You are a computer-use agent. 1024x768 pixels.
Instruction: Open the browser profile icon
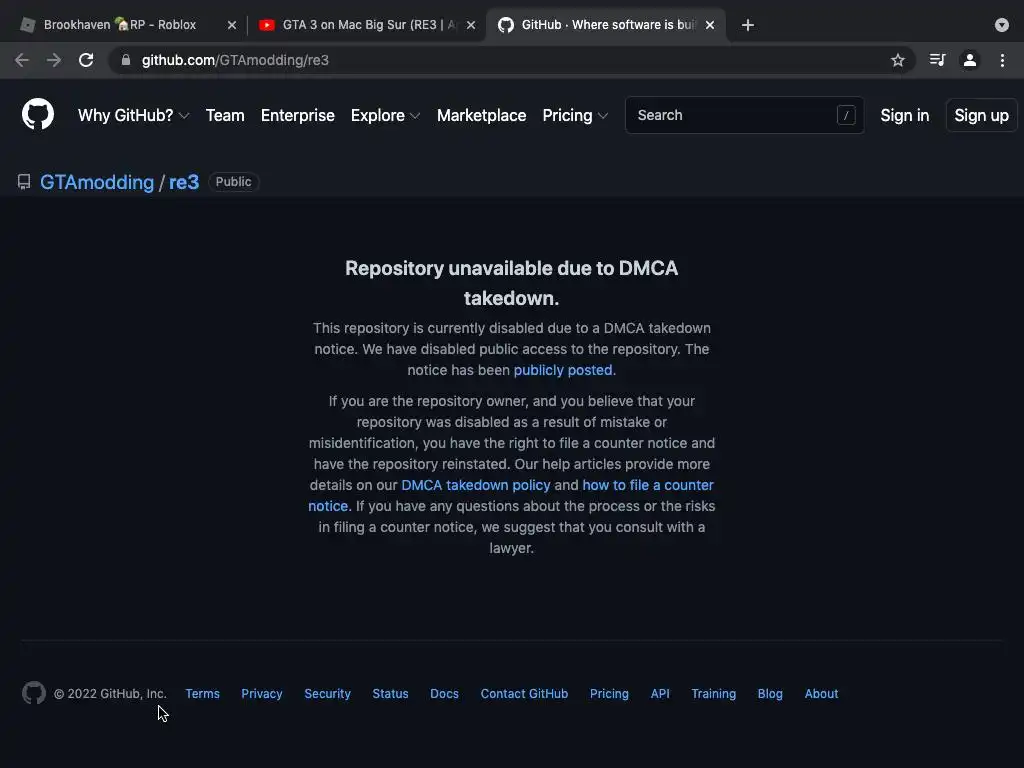click(970, 60)
